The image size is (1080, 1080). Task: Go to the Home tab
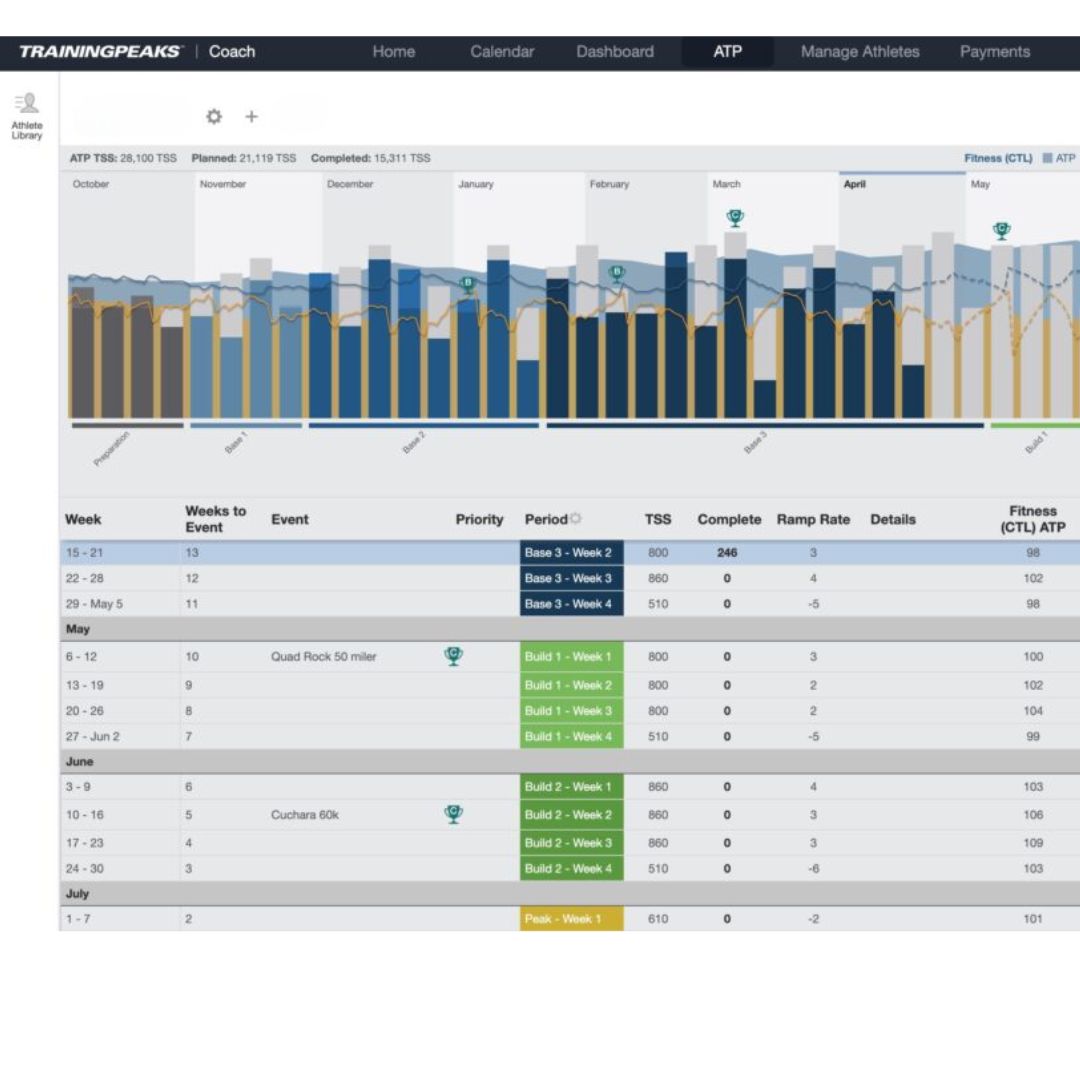pyautogui.click(x=394, y=52)
